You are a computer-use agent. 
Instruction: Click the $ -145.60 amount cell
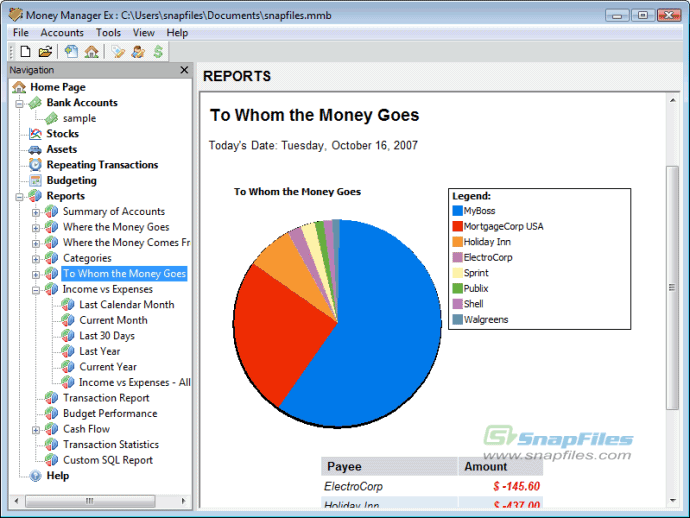coord(500,486)
